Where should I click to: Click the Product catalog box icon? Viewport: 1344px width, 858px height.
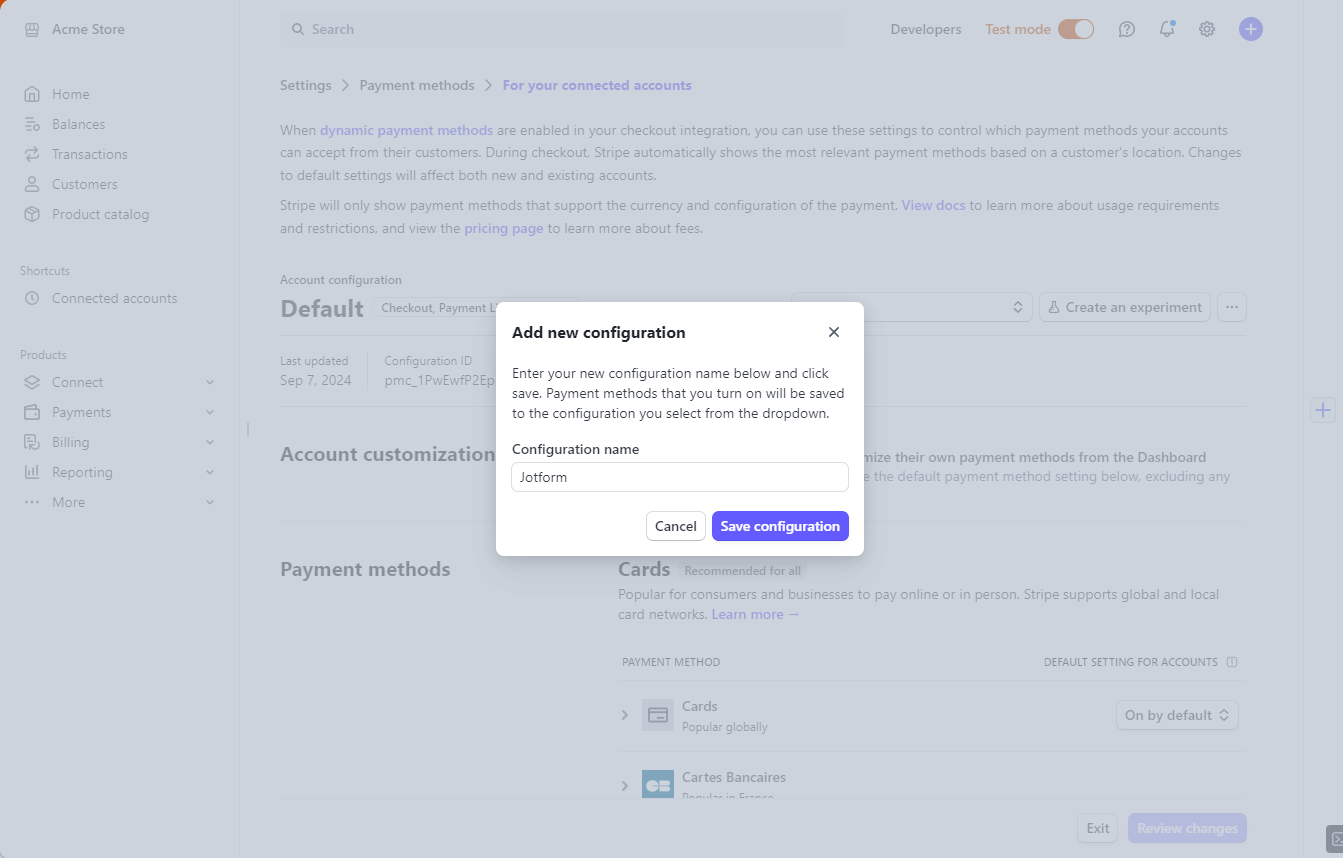(32, 214)
